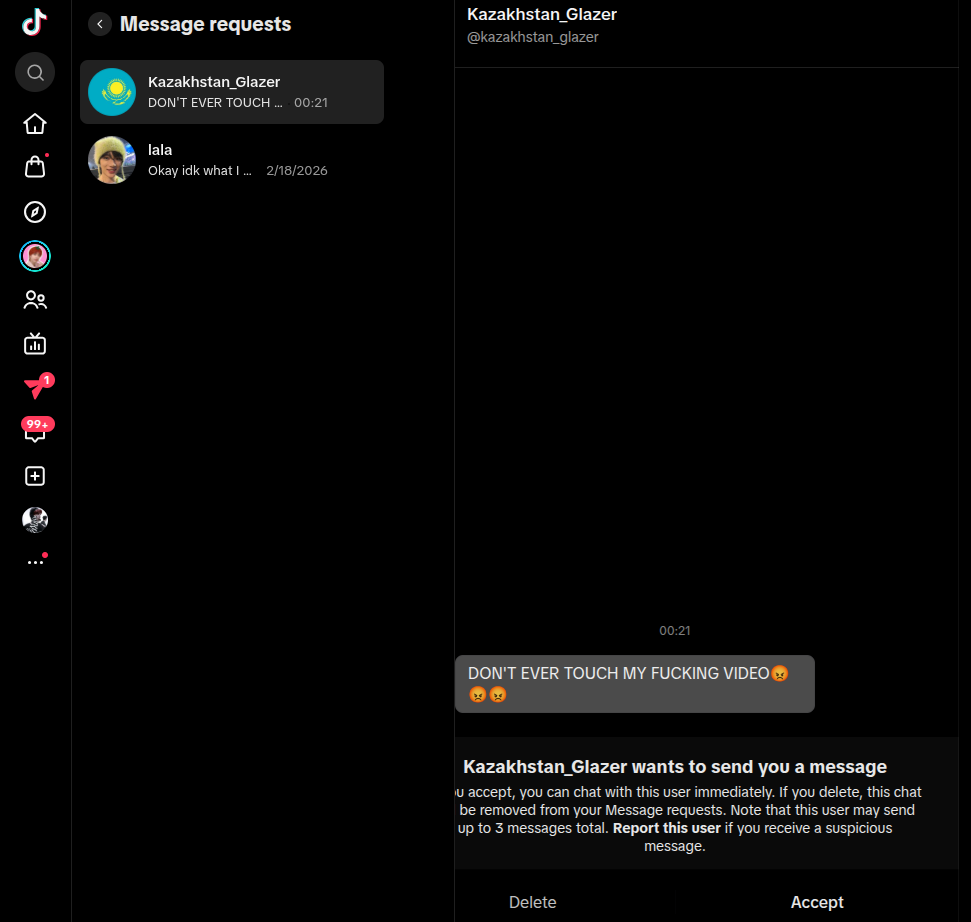Accept the message request
The height and width of the screenshot is (922, 971).
pos(817,902)
